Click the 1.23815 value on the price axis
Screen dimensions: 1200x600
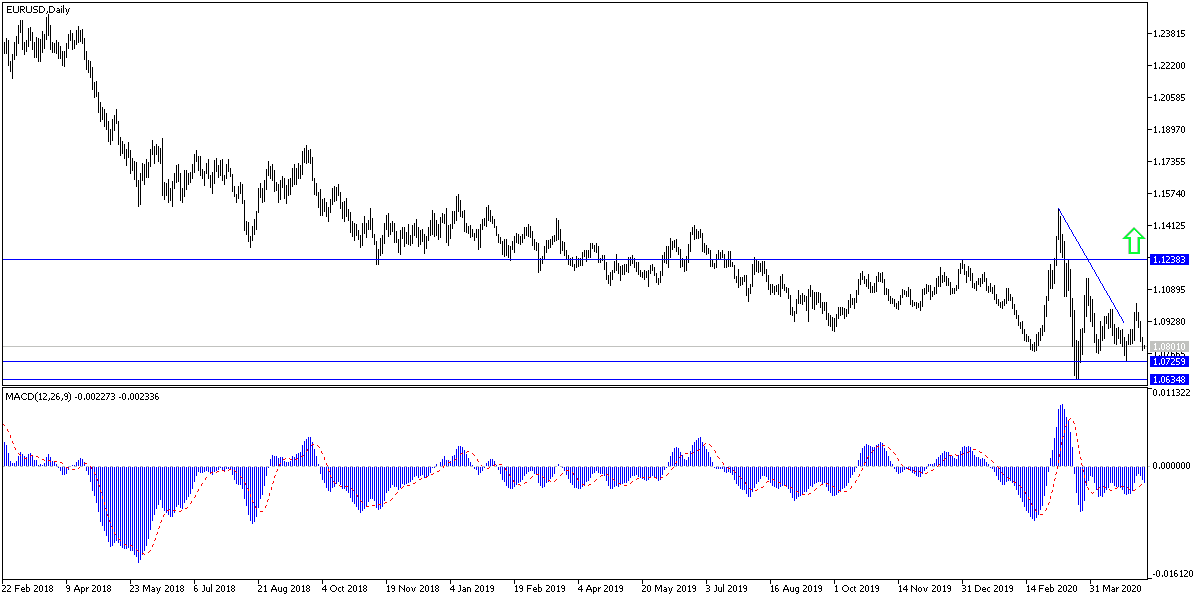pyautogui.click(x=1168, y=33)
